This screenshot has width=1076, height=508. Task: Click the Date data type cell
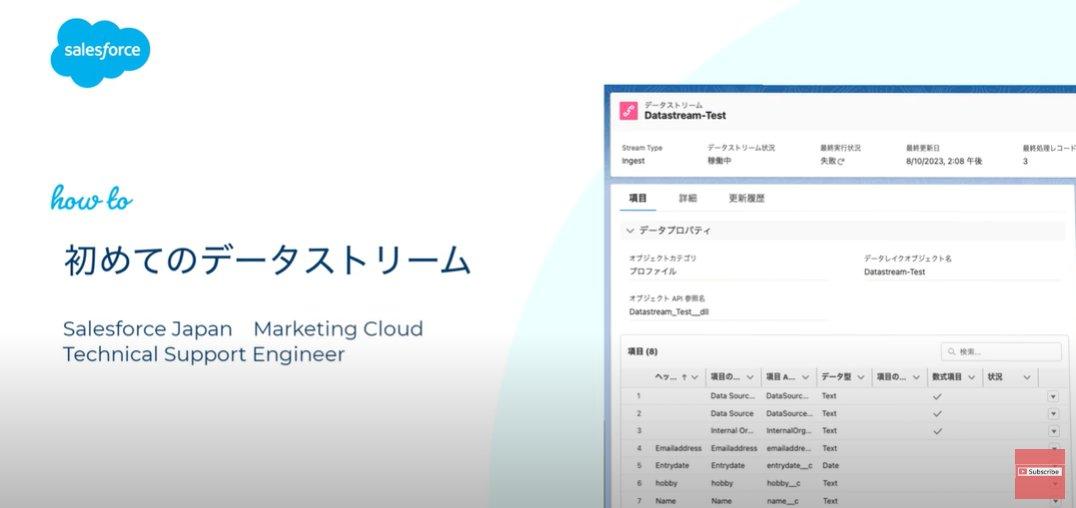click(830, 465)
